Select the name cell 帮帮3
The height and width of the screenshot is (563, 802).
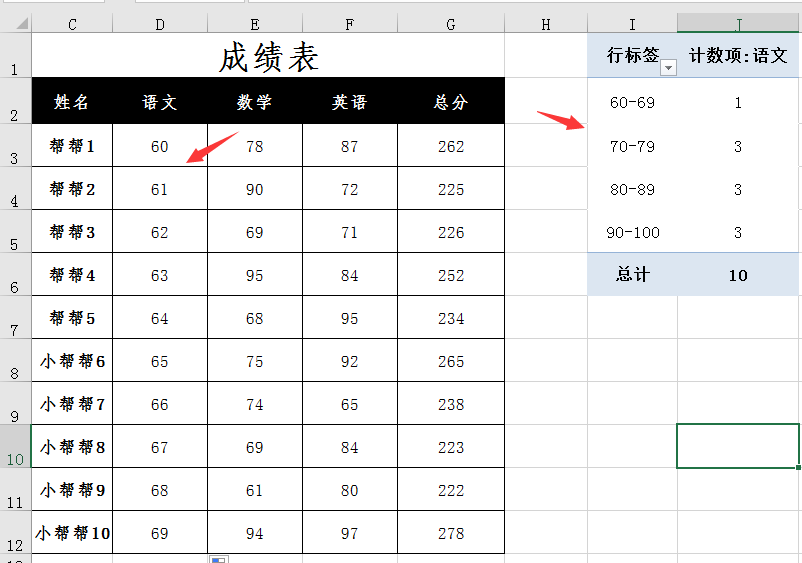click(x=72, y=232)
